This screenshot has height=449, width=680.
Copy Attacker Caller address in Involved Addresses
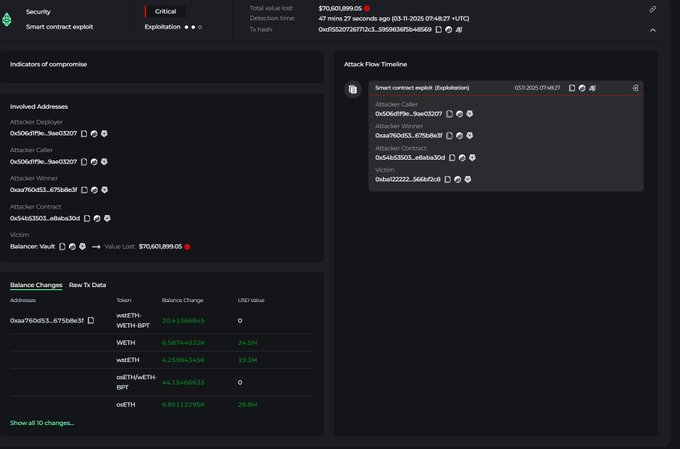coord(84,162)
